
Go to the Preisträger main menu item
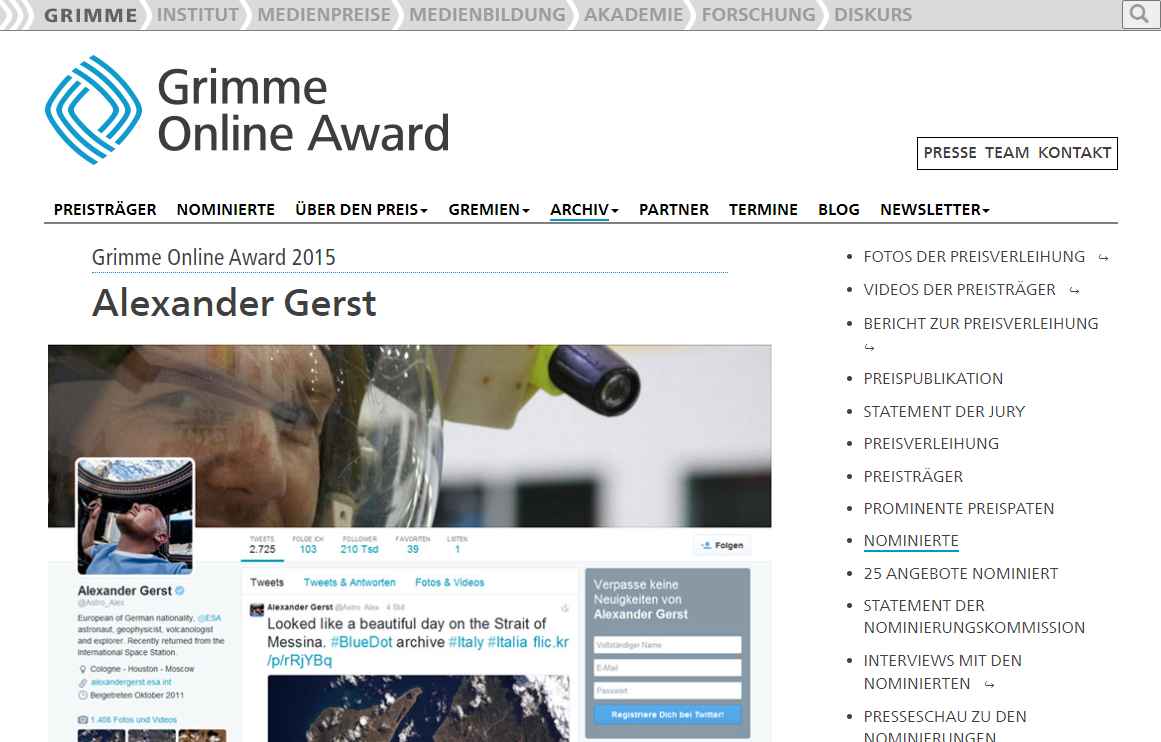click(x=105, y=210)
